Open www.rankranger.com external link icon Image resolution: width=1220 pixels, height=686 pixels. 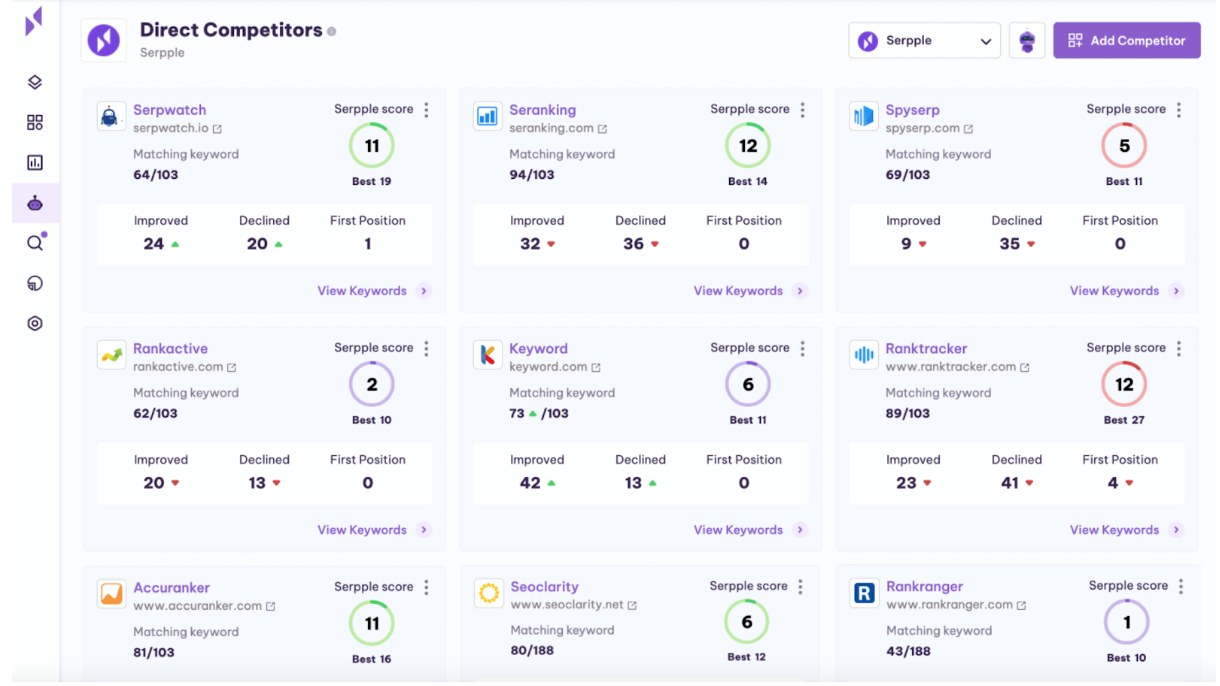[x=1022, y=606]
